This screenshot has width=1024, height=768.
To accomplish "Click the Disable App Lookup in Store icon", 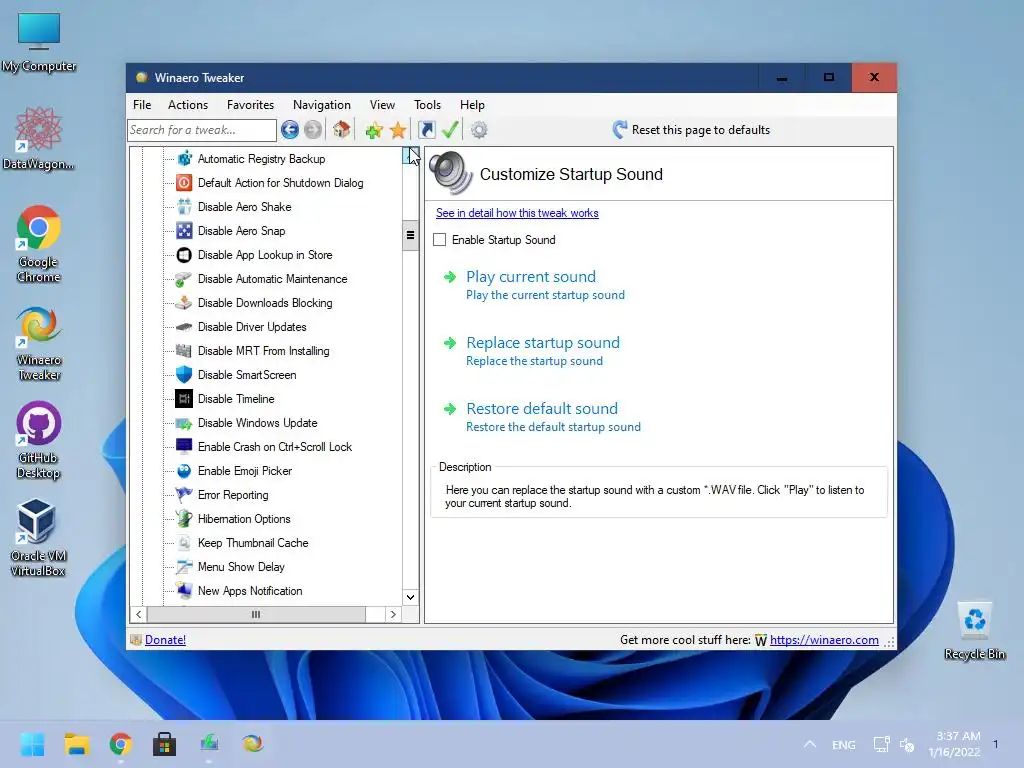I will (184, 255).
